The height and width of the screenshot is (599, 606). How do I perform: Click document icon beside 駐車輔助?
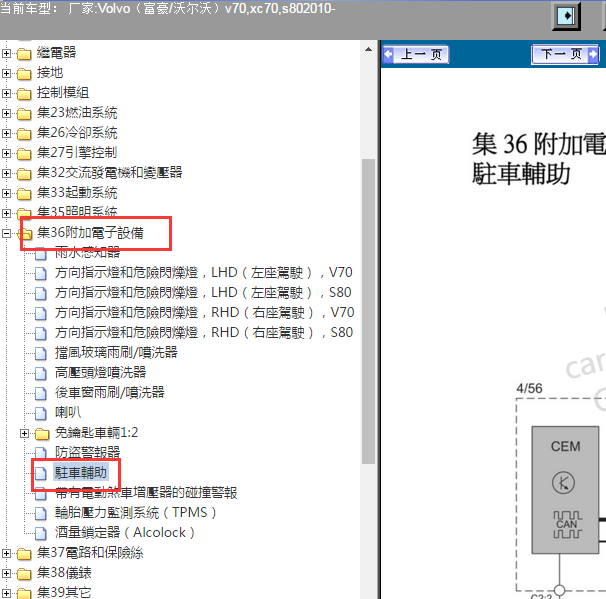[x=41, y=473]
